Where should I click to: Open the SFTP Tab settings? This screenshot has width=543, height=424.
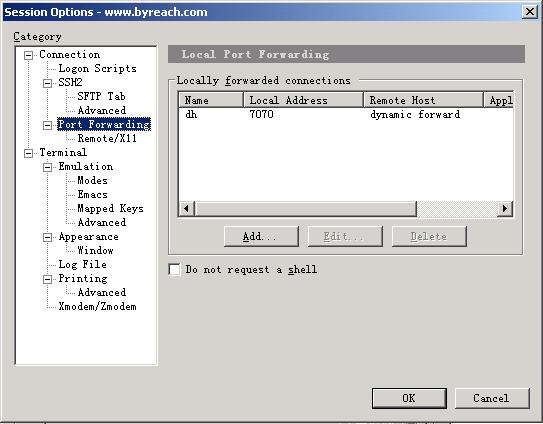(101, 96)
